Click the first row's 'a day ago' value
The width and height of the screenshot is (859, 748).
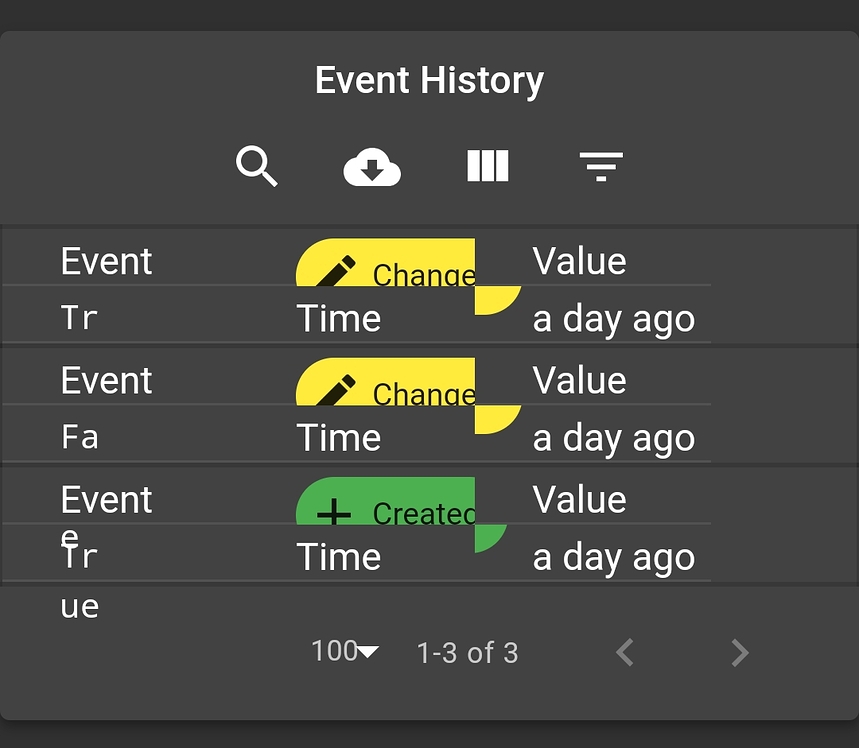[613, 320]
